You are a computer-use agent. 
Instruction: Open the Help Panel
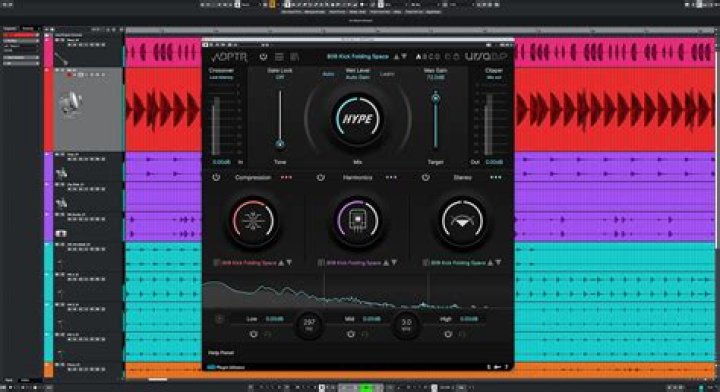click(x=221, y=353)
